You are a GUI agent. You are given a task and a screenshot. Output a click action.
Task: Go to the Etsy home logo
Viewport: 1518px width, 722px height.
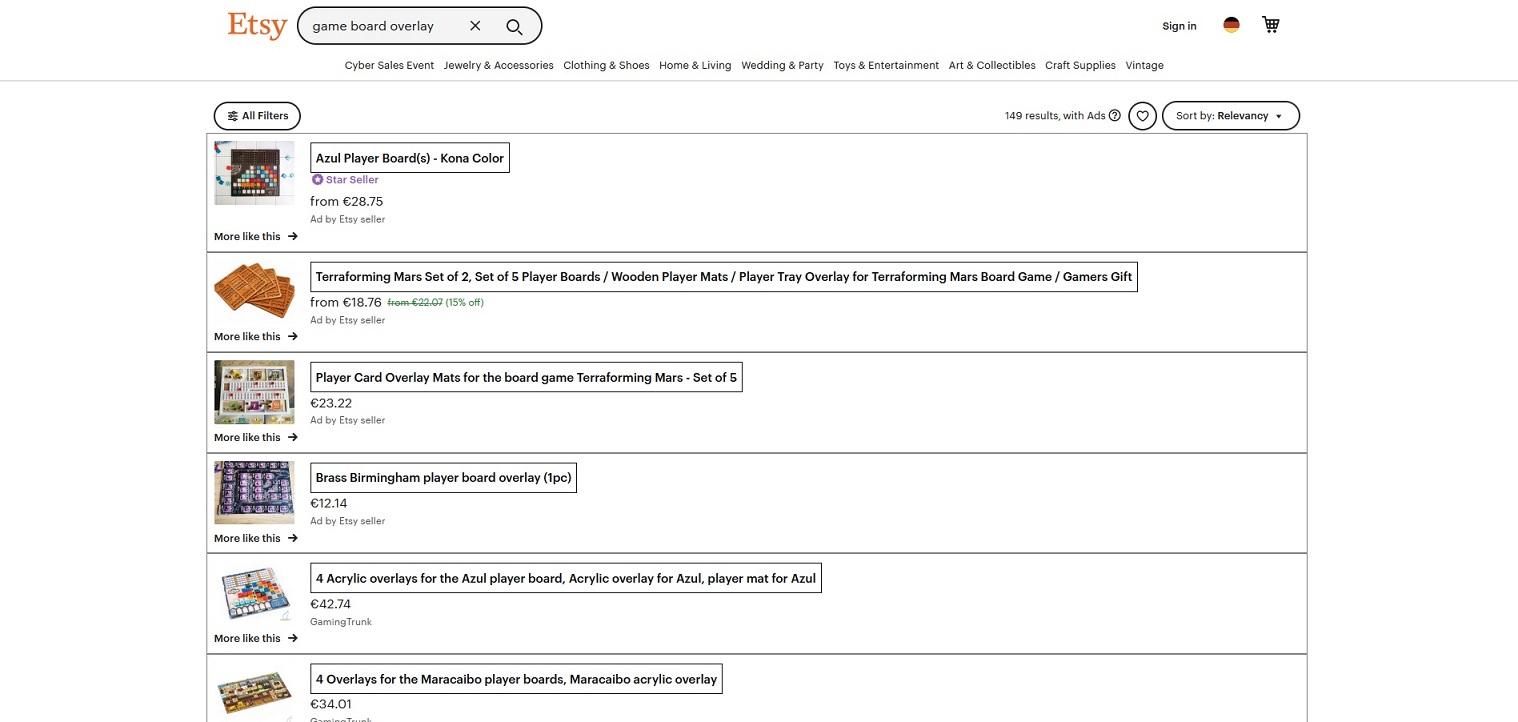257,25
